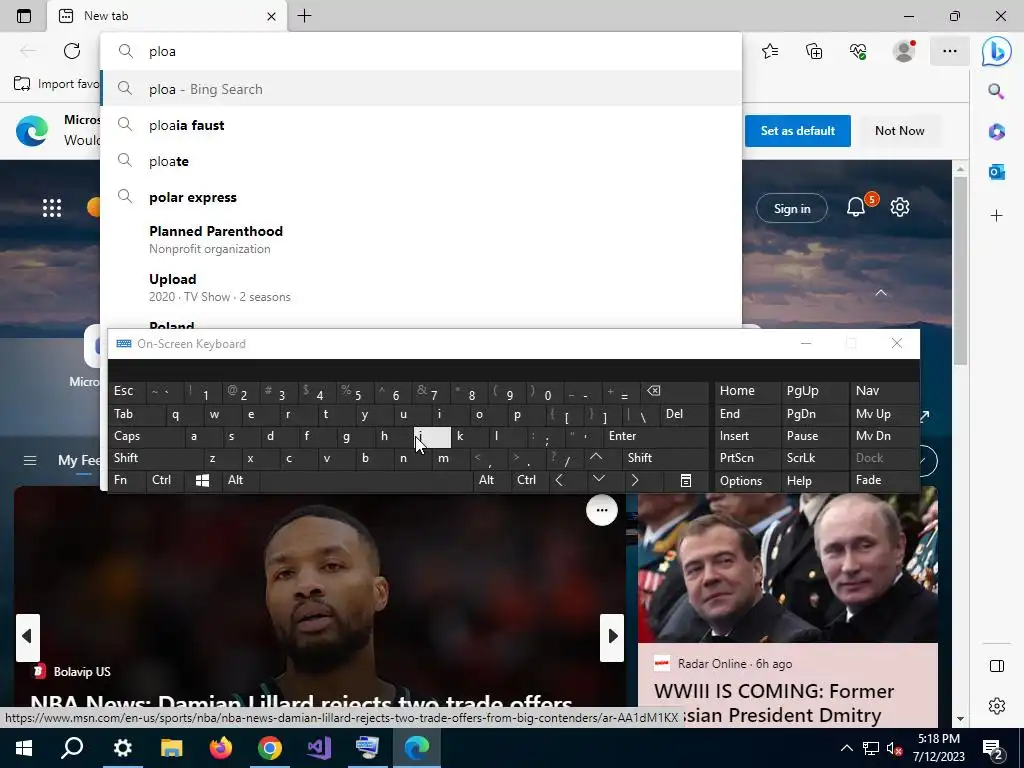The width and height of the screenshot is (1024, 768).
Task: Click the Edge refresh page icon
Action: tap(72, 51)
